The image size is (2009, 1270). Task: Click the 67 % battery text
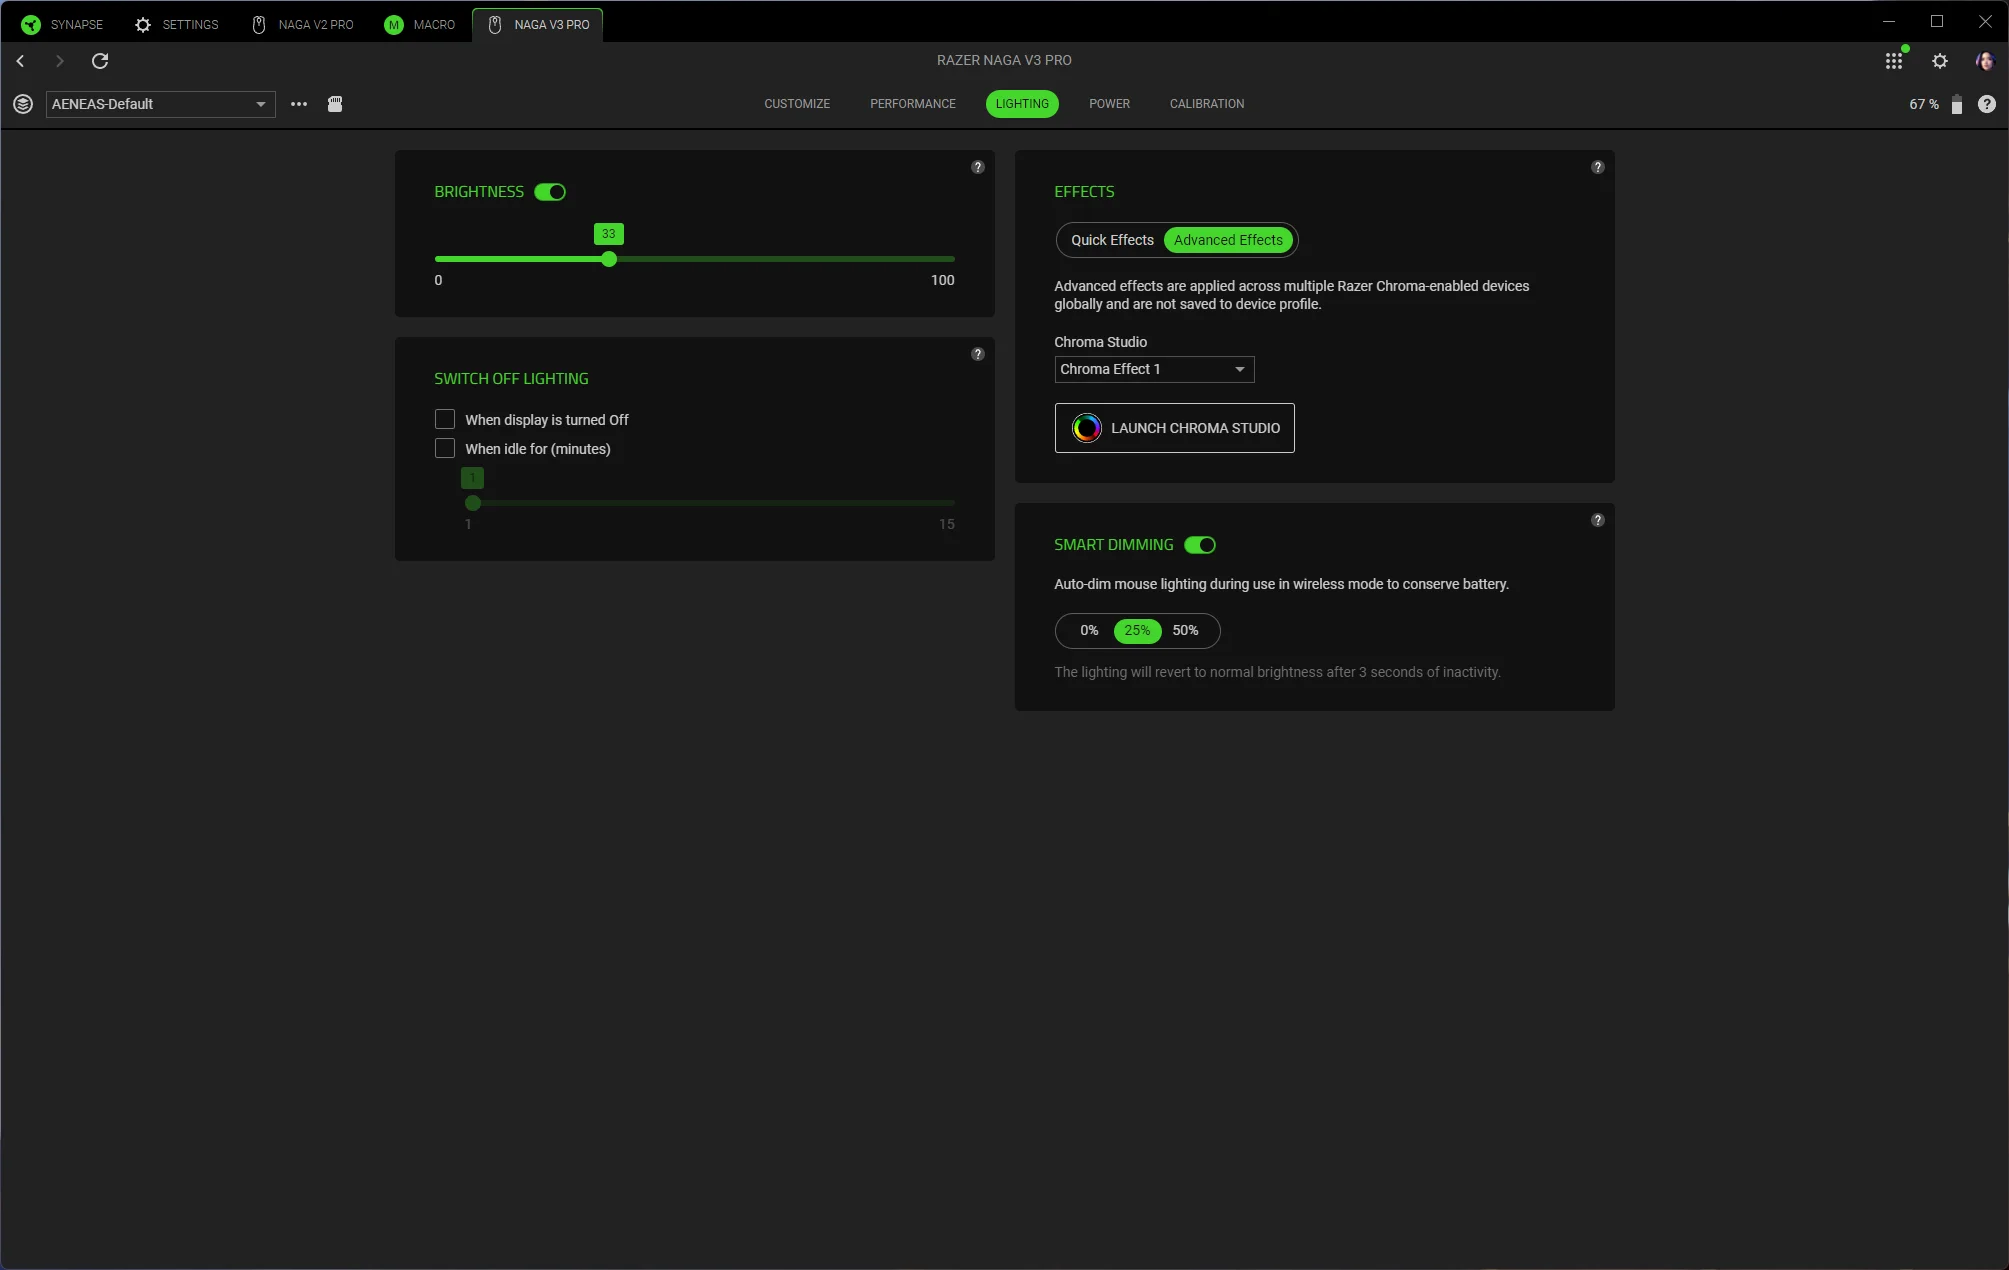(1923, 104)
